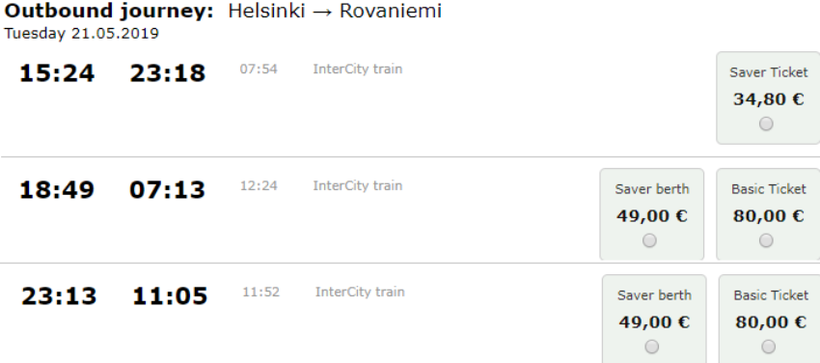Open InterCity train details for the 23:13 departure

[360, 292]
